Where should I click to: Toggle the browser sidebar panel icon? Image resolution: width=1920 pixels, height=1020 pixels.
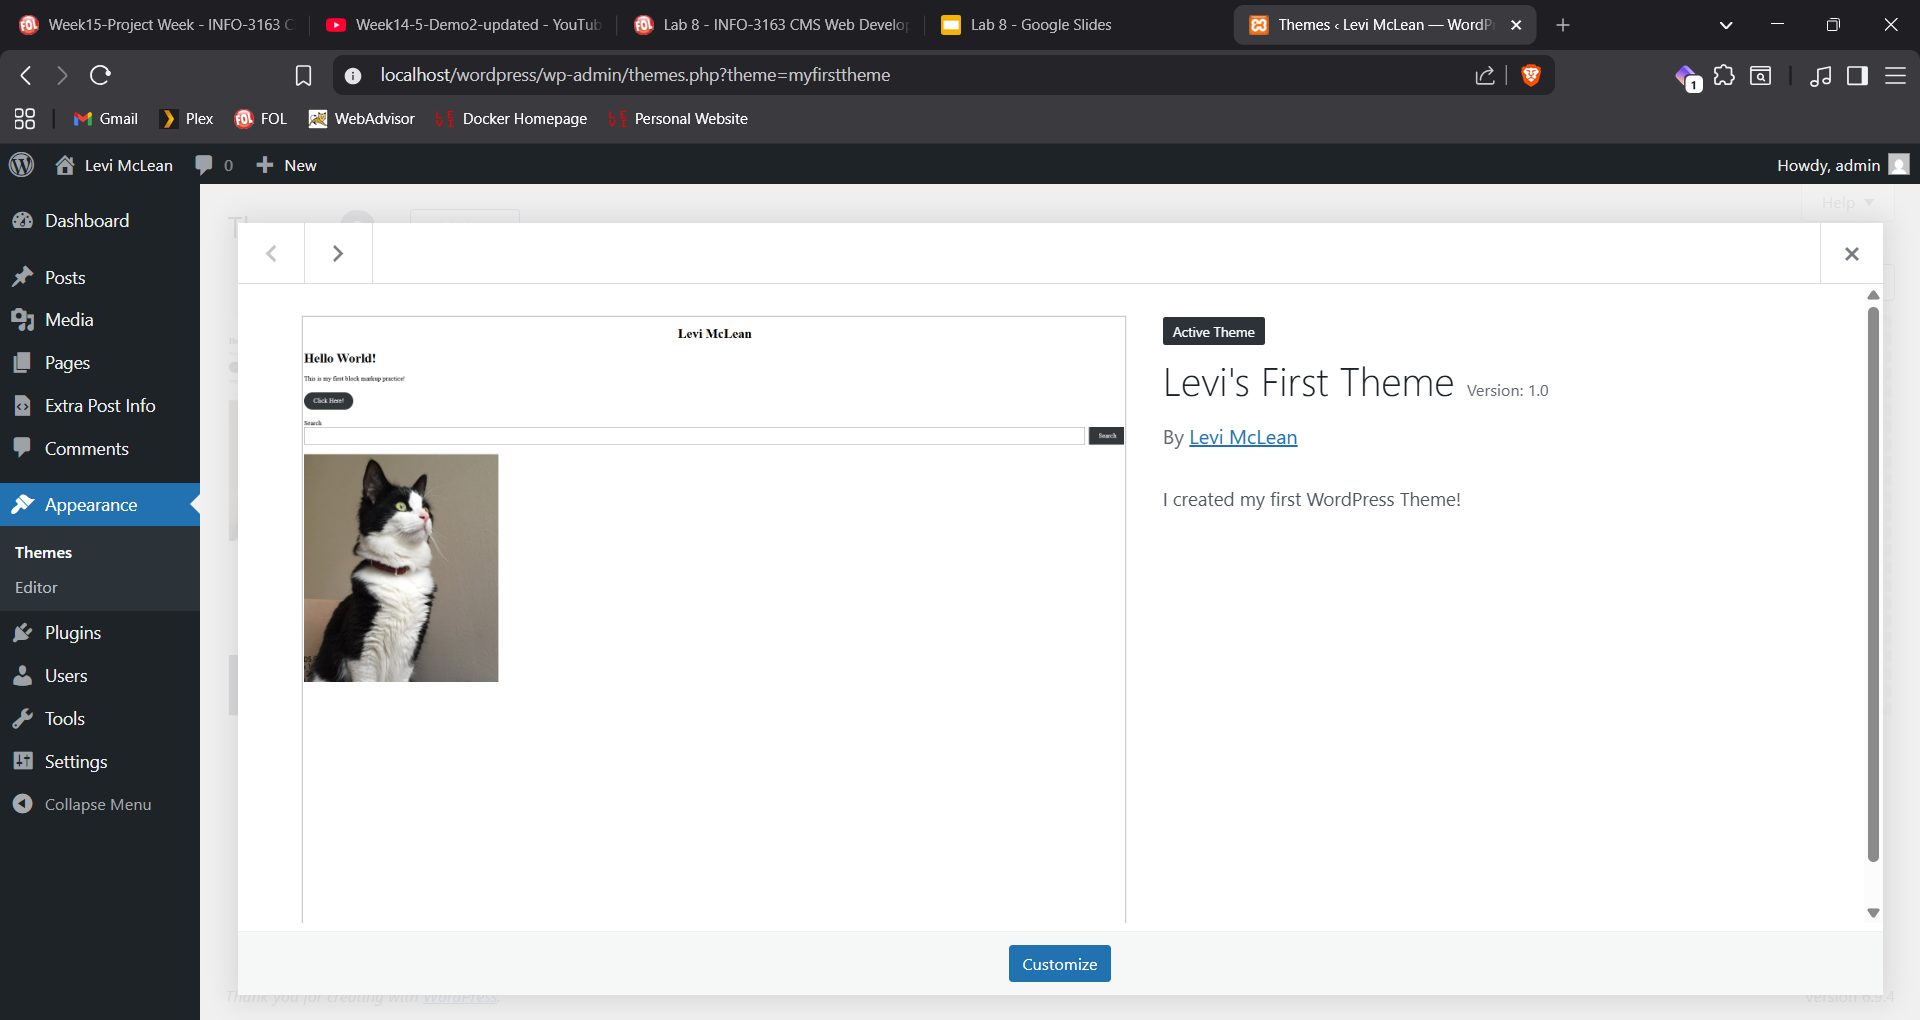point(1857,75)
